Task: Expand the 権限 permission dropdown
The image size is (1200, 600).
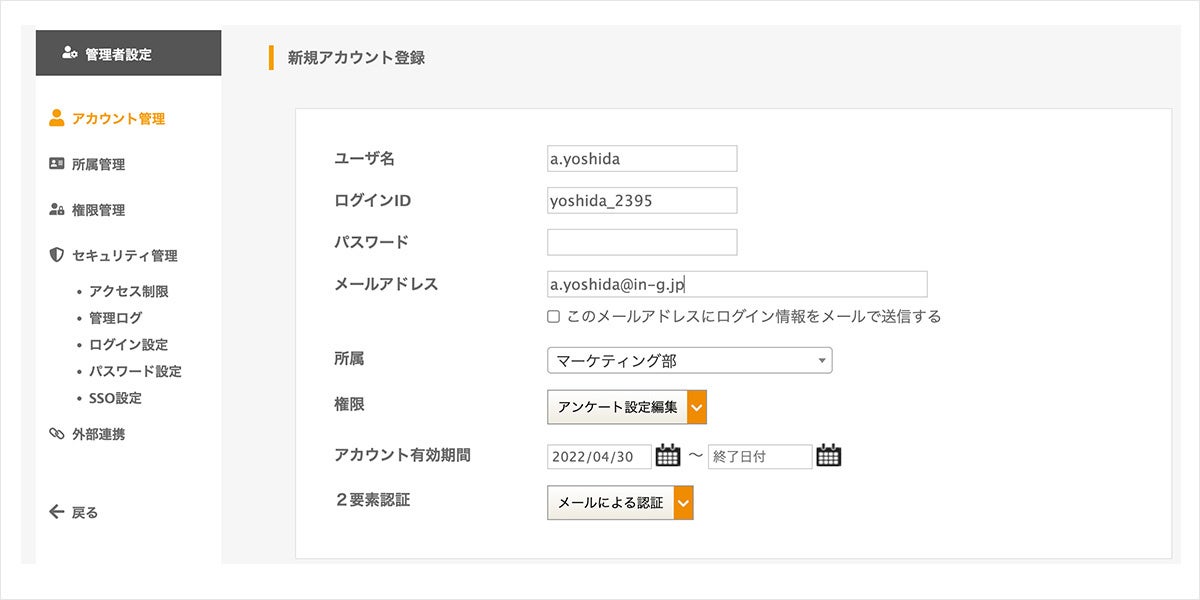Action: [x=698, y=407]
